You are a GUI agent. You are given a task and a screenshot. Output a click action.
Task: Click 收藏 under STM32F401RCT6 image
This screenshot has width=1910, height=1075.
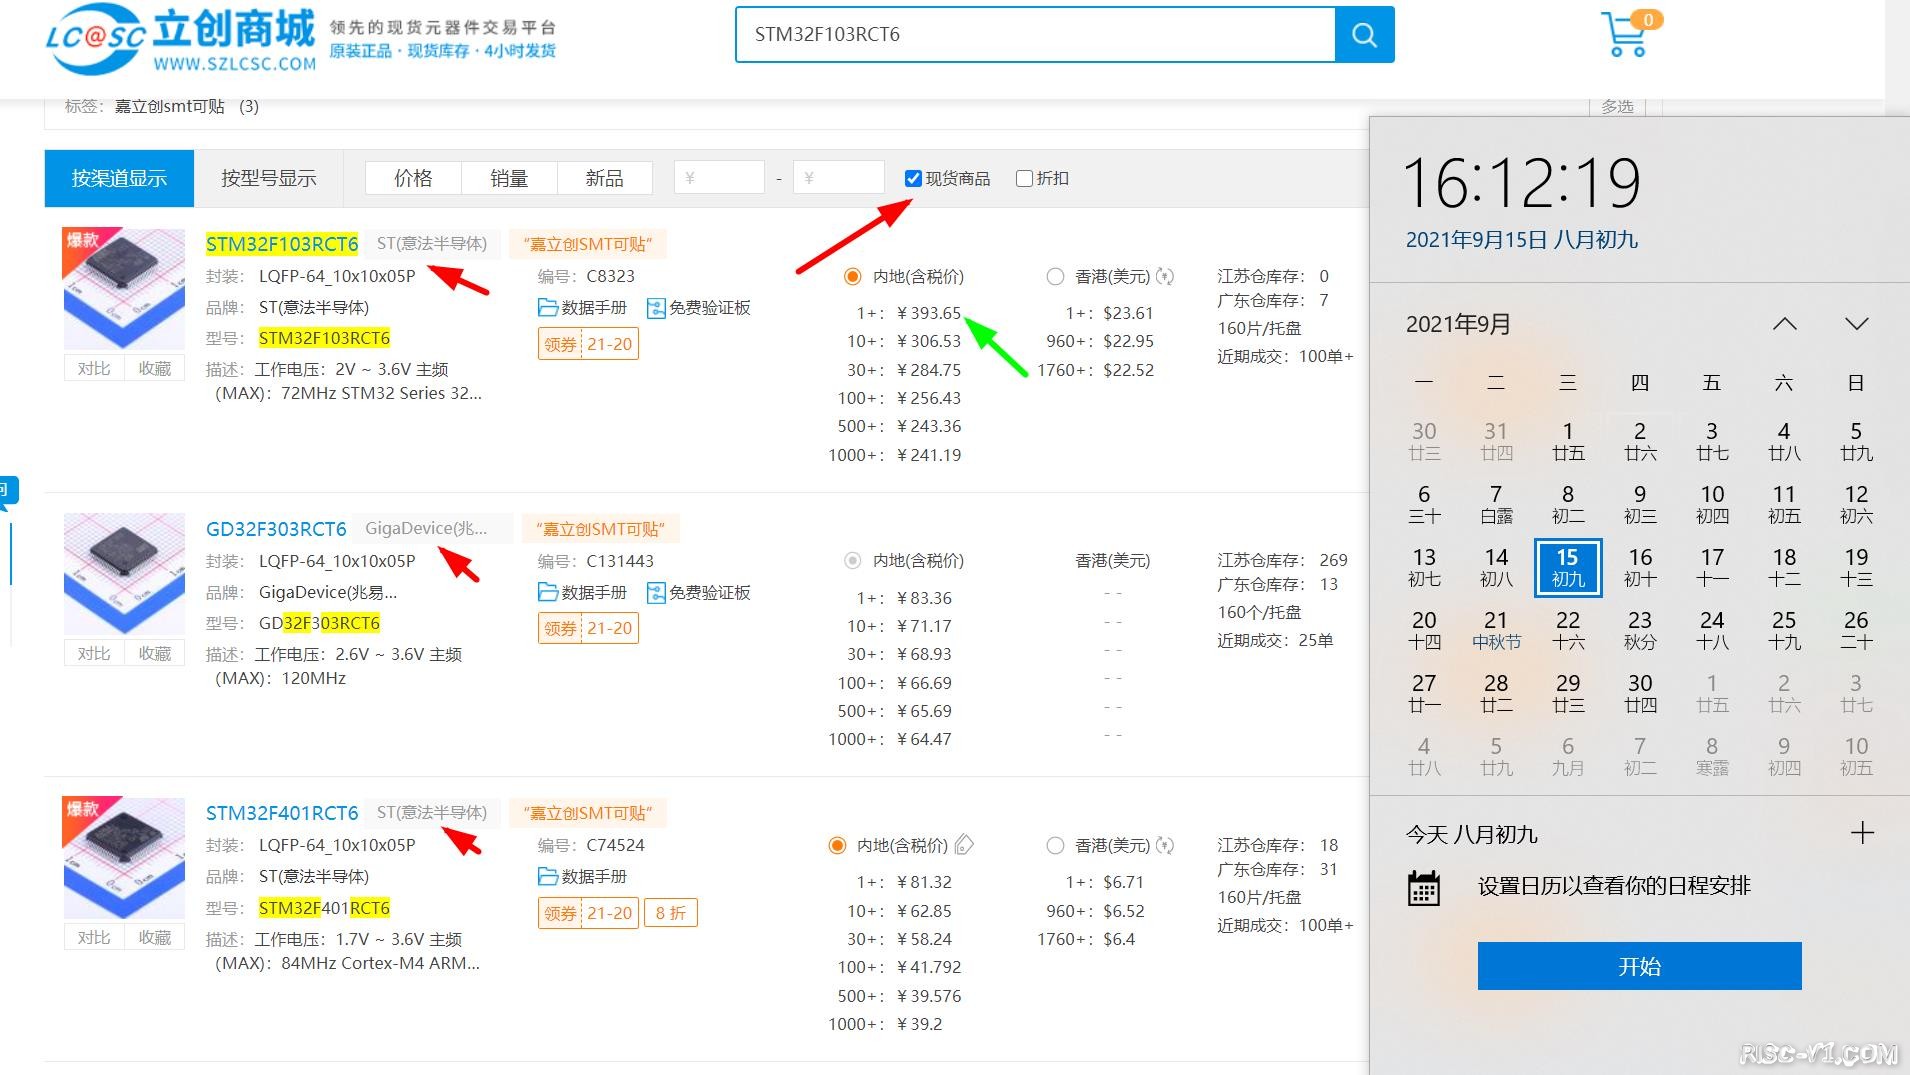pyautogui.click(x=155, y=937)
